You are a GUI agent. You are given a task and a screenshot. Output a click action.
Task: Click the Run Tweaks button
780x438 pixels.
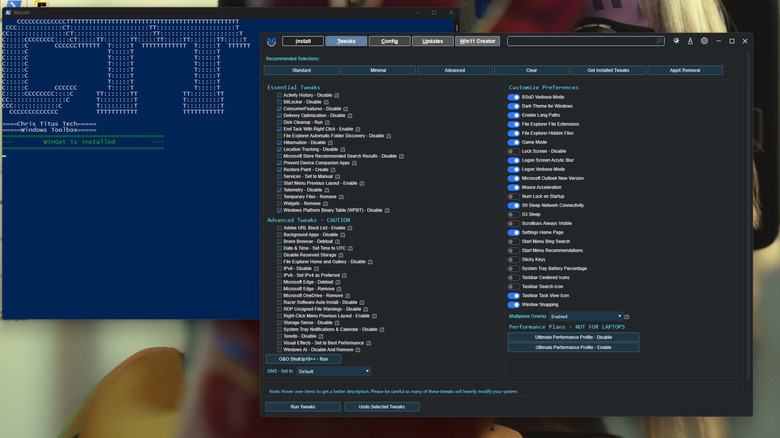303,407
